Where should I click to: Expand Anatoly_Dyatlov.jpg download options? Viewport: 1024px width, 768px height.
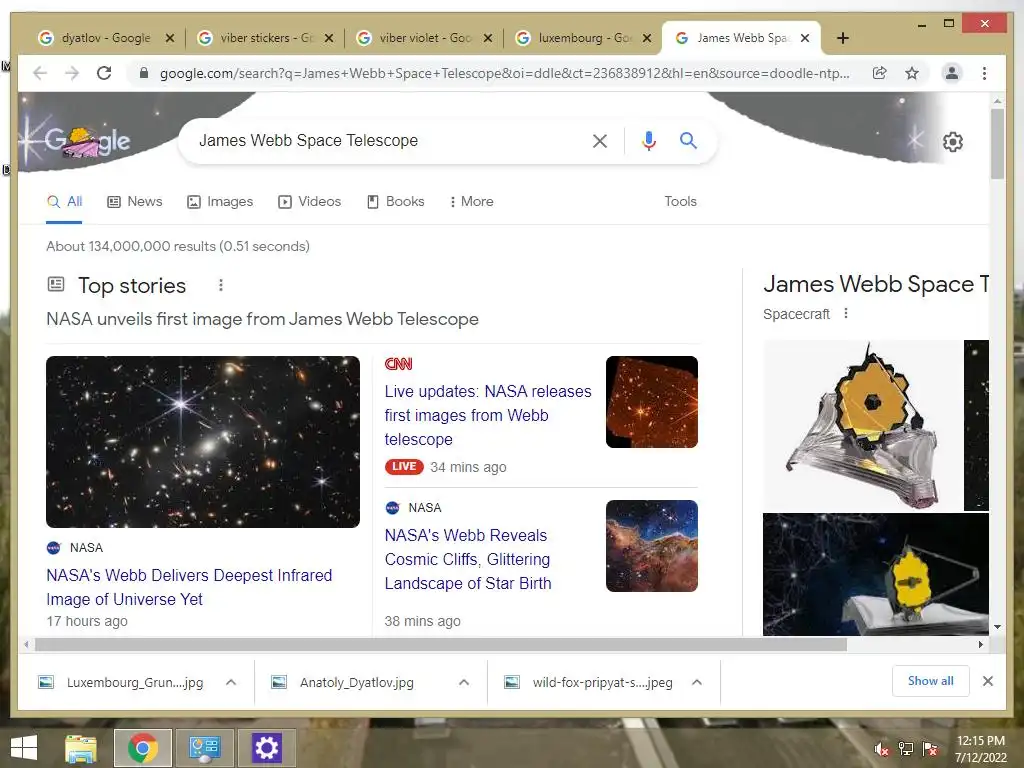(x=464, y=682)
